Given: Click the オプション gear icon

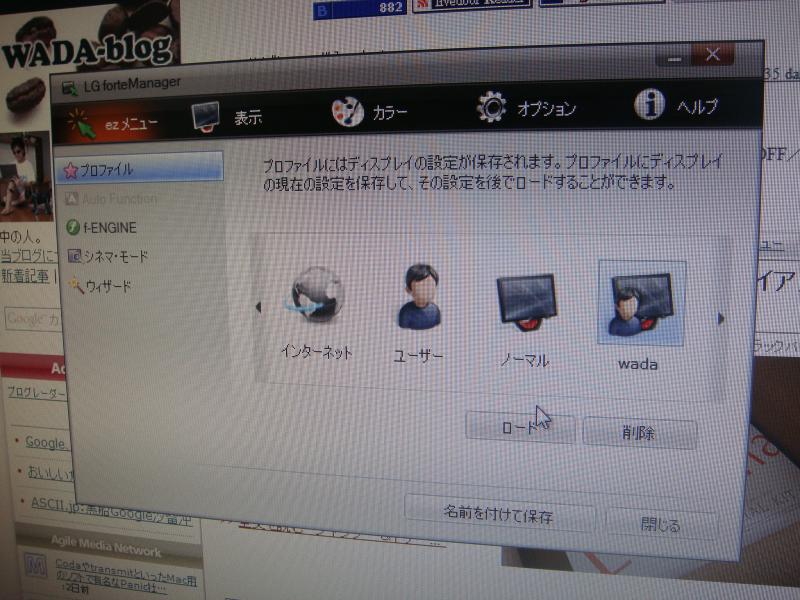Looking at the screenshot, I should pyautogui.click(x=489, y=104).
